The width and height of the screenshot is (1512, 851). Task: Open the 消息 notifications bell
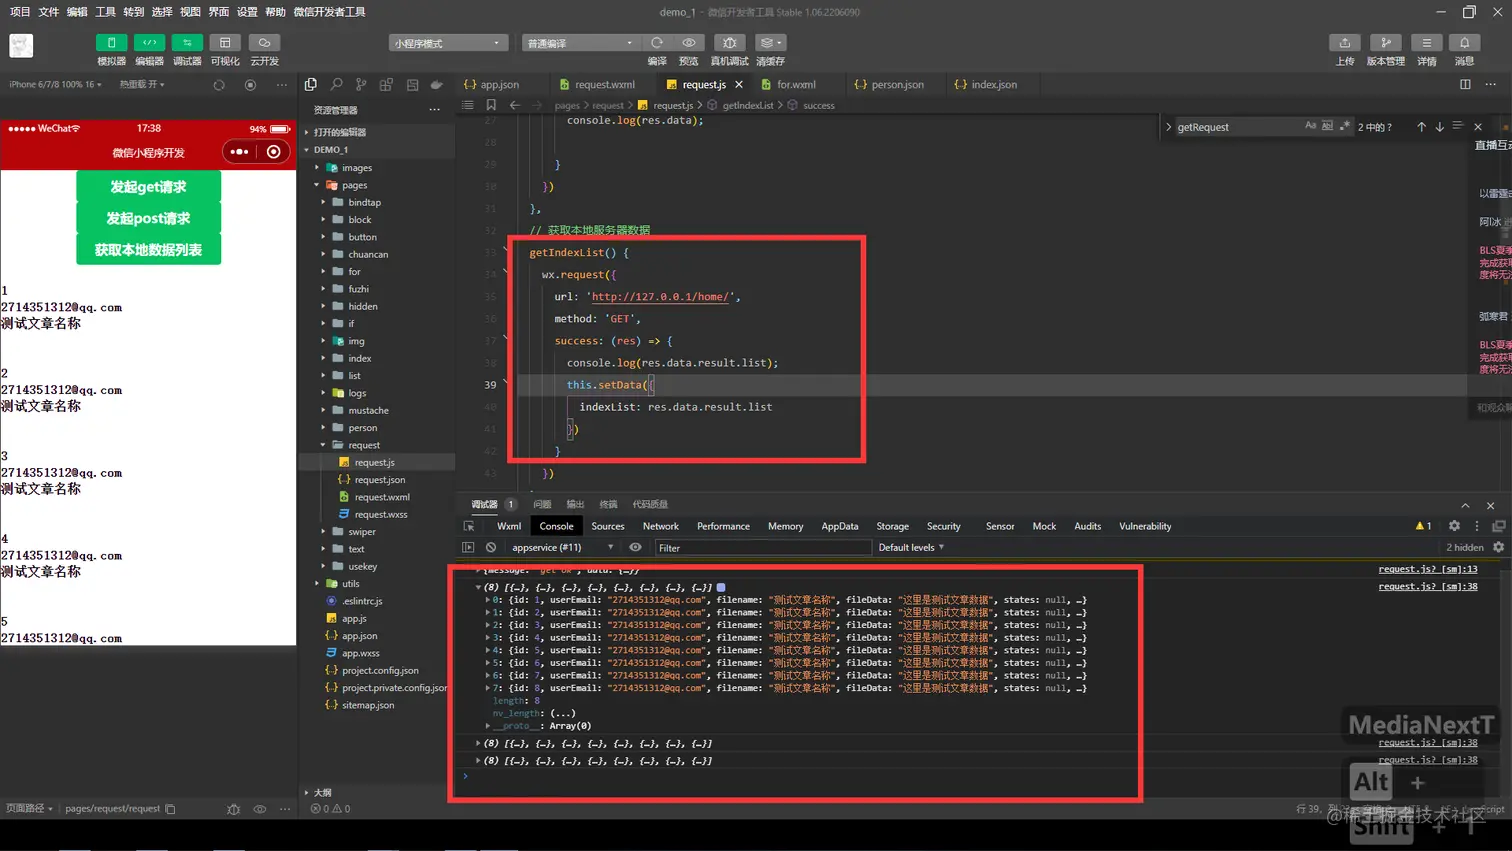(1465, 43)
